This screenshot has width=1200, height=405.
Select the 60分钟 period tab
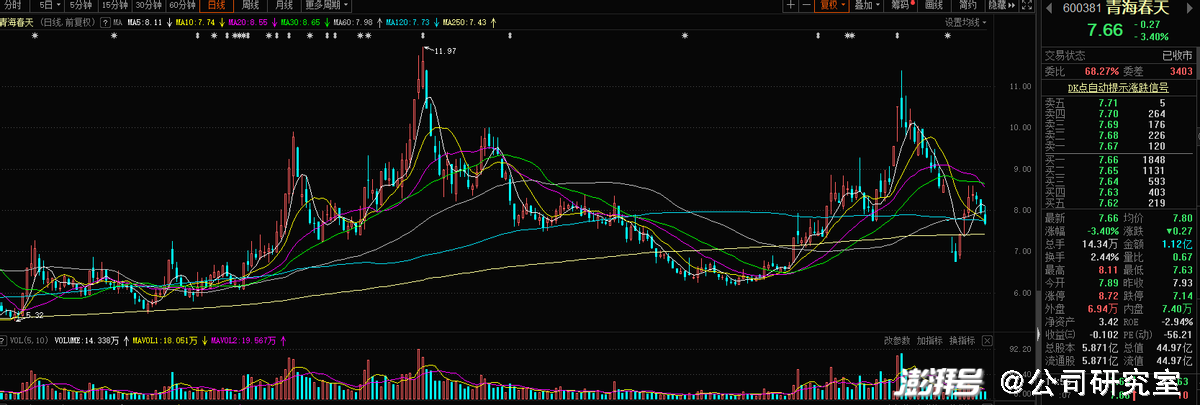[181, 5]
